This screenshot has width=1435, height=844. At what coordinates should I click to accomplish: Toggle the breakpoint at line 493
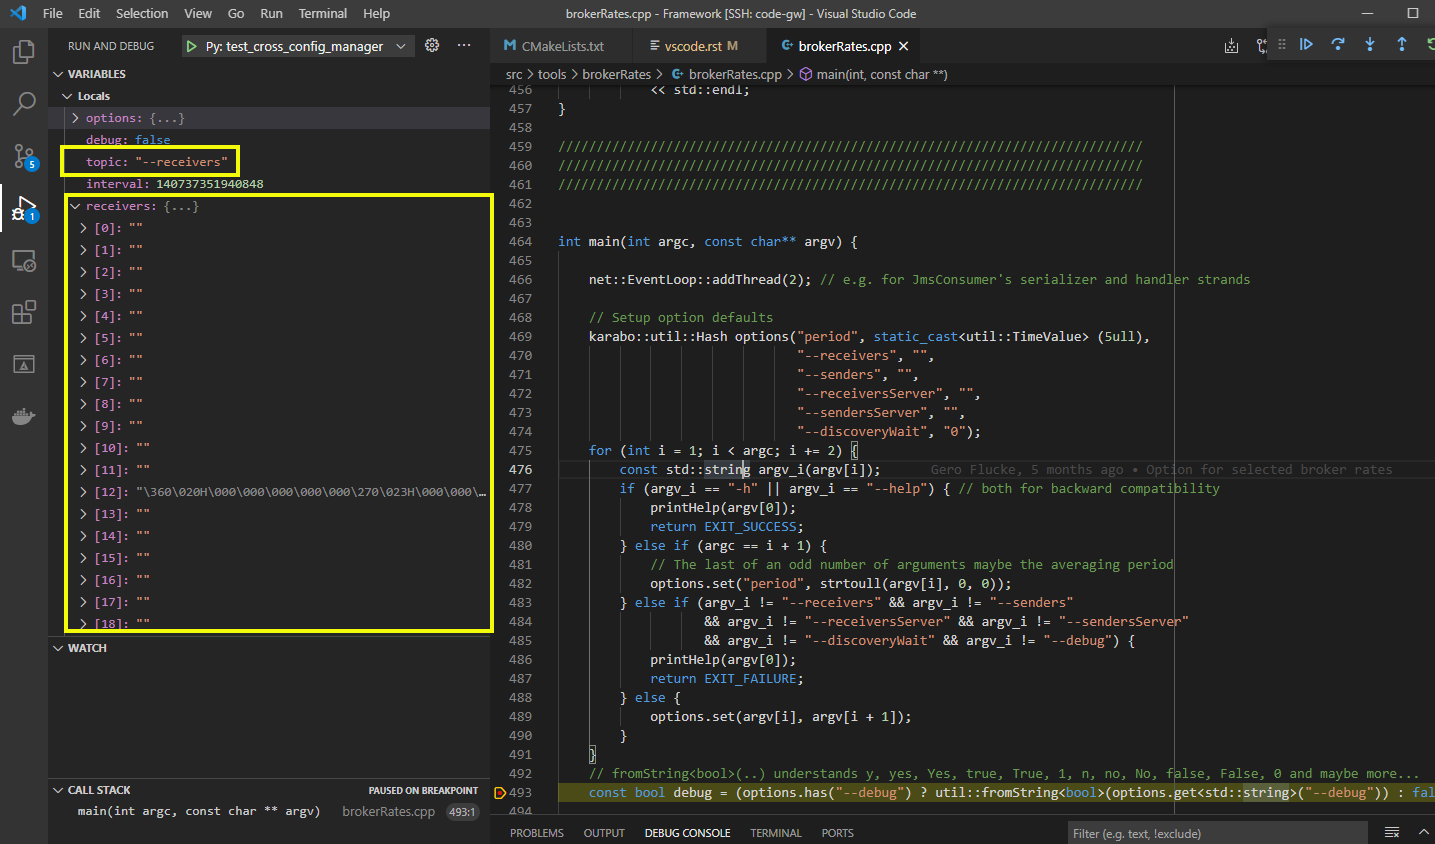click(500, 793)
